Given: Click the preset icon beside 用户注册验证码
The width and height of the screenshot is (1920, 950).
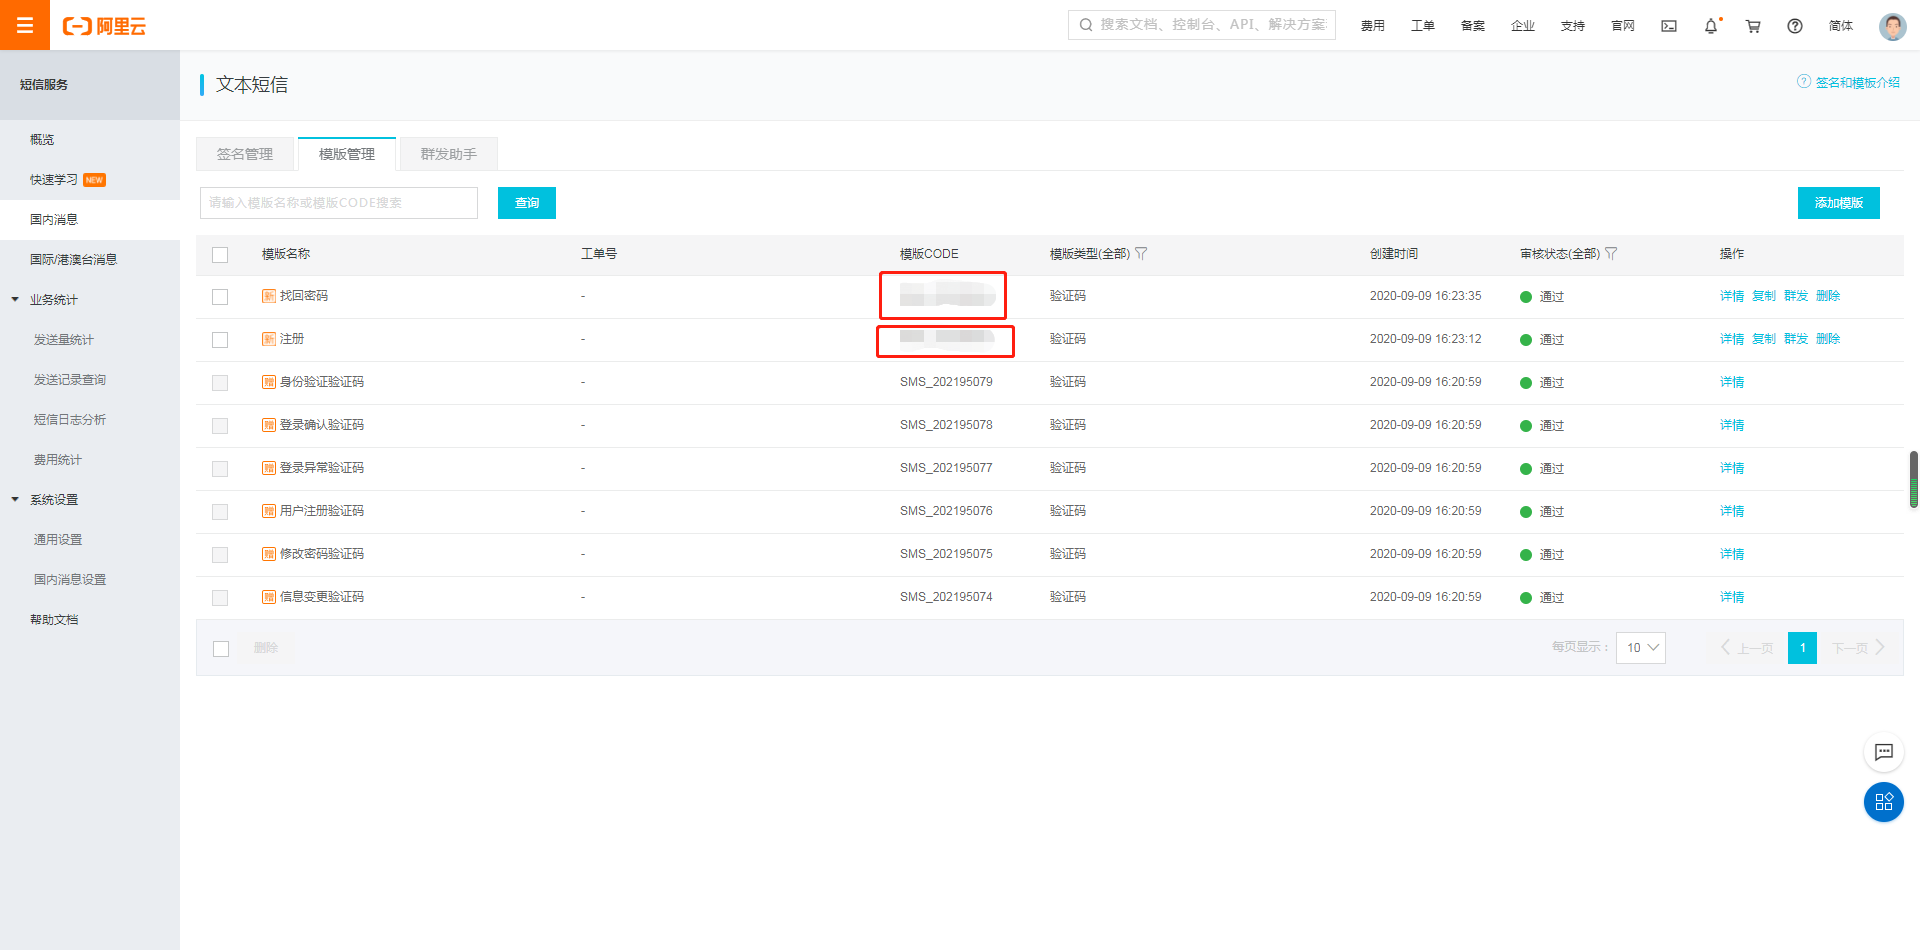Looking at the screenshot, I should pyautogui.click(x=268, y=511).
